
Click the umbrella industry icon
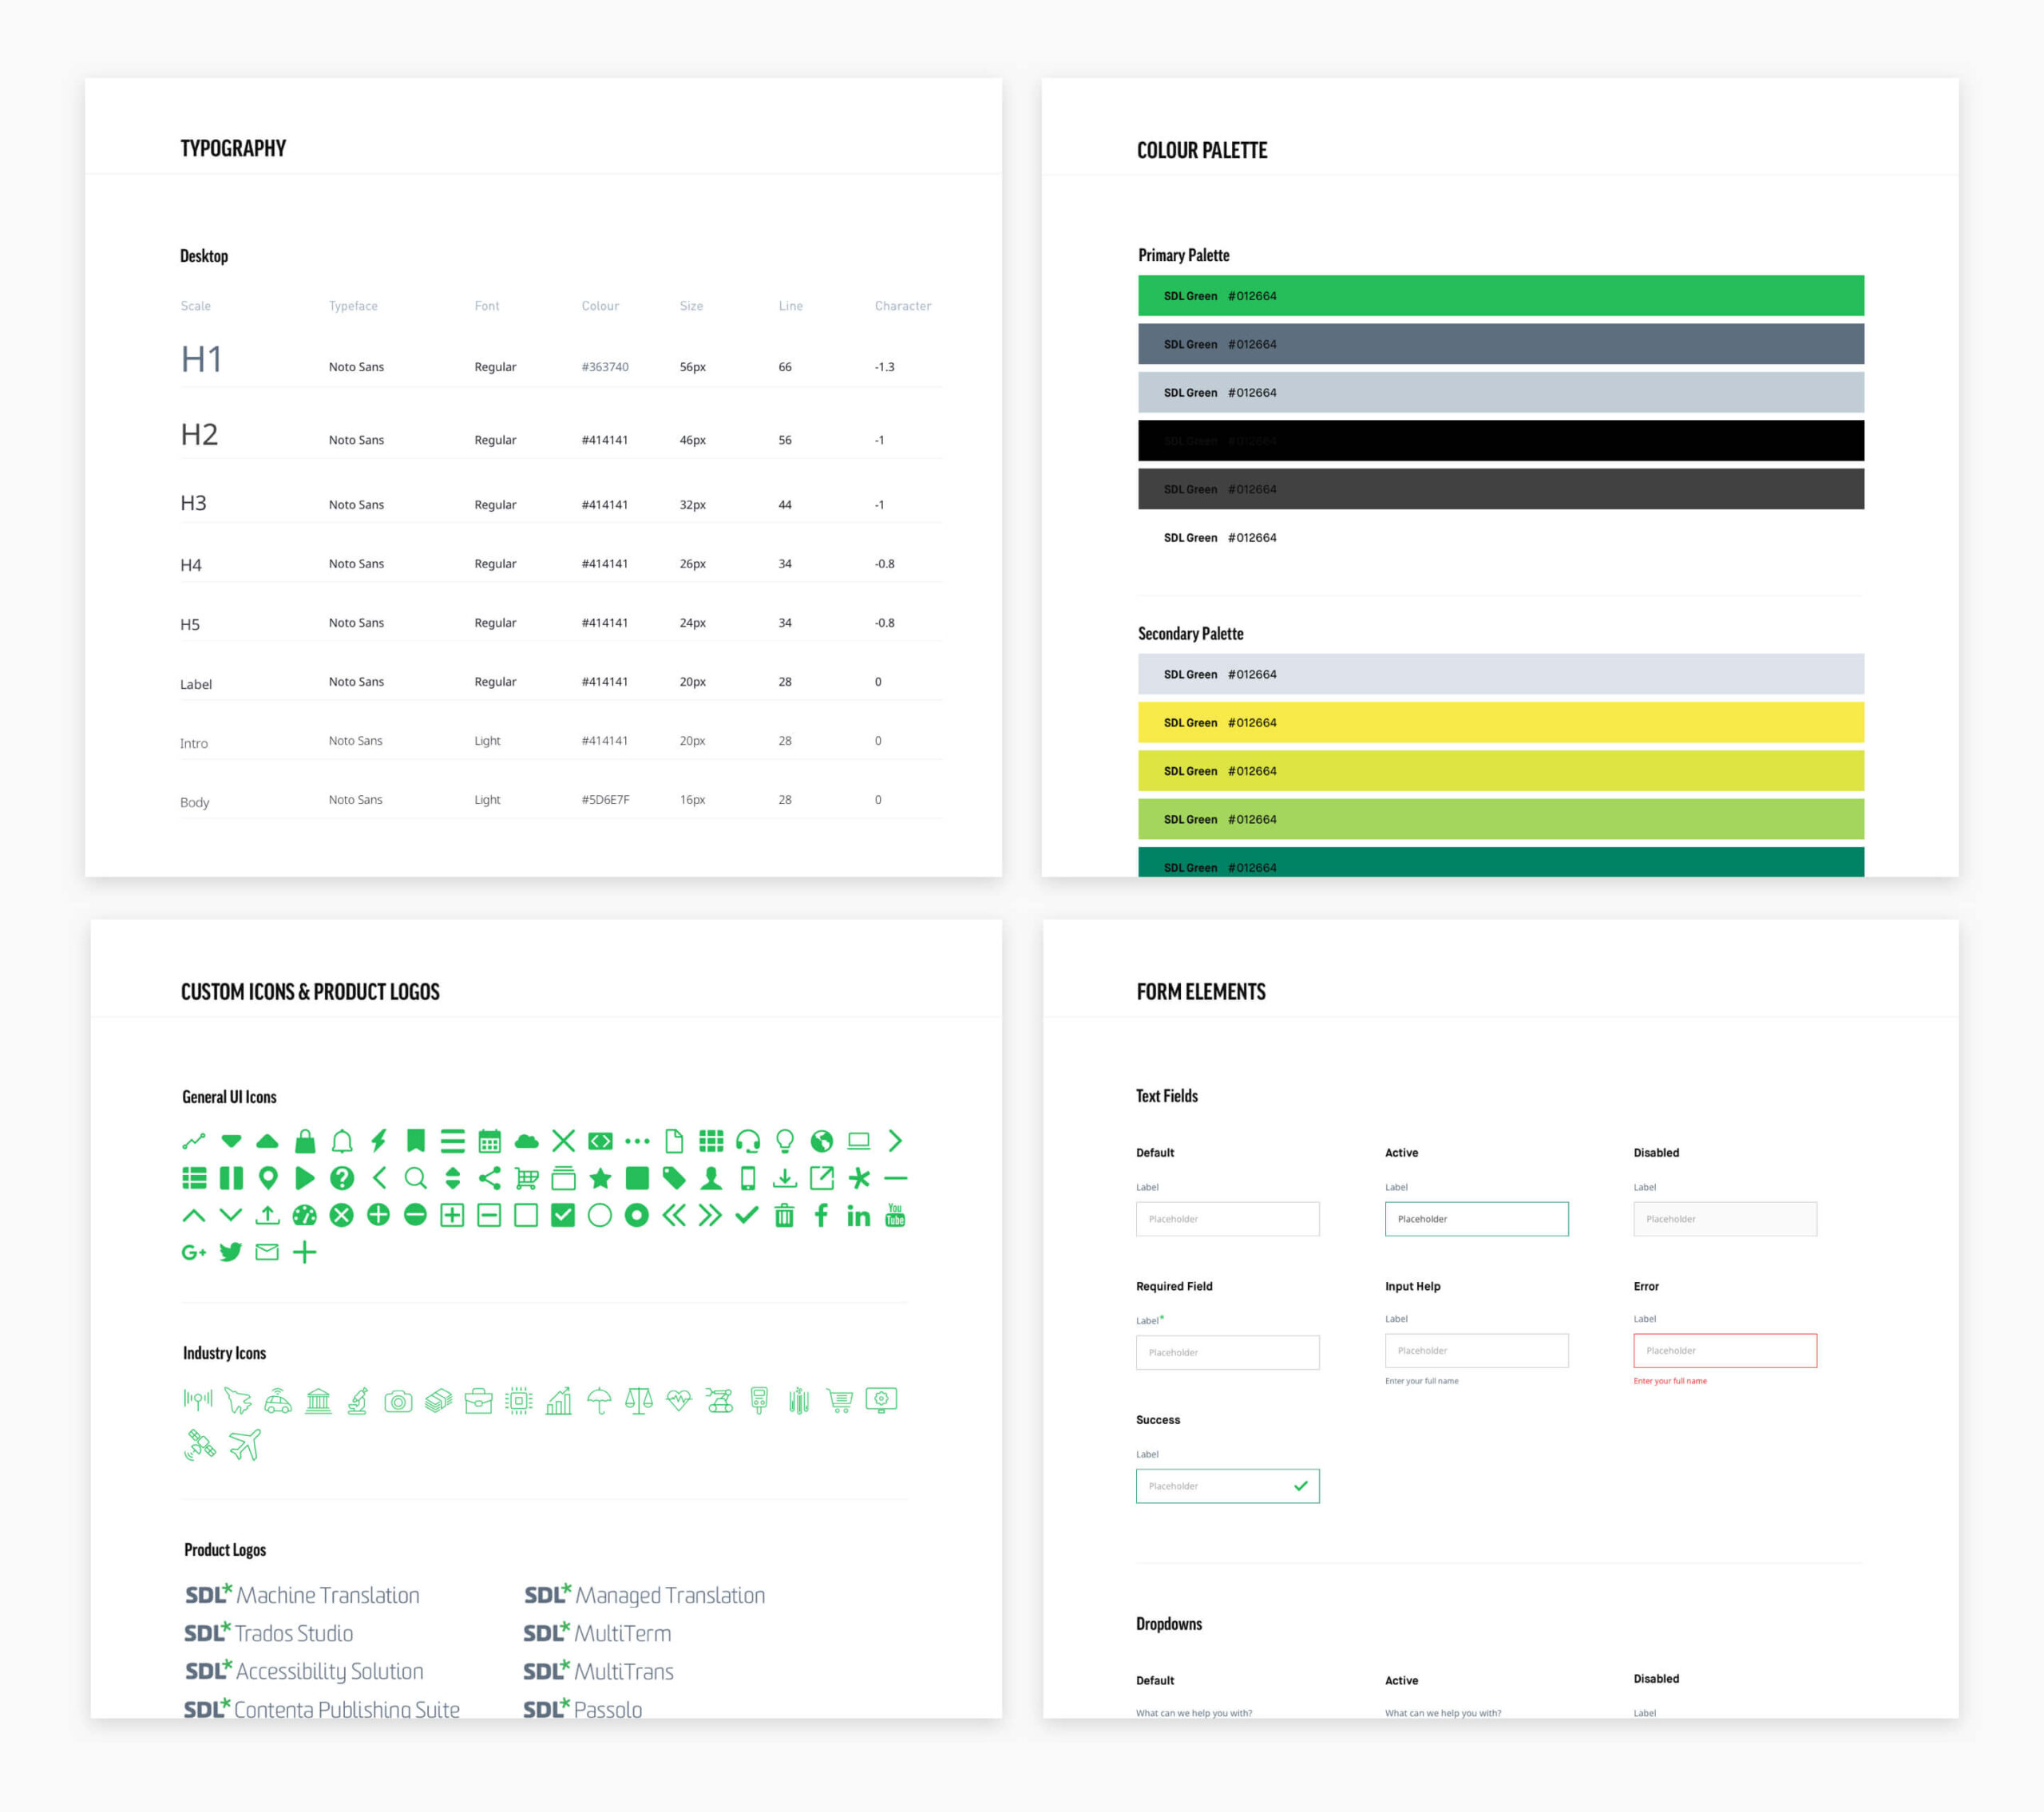point(599,1401)
